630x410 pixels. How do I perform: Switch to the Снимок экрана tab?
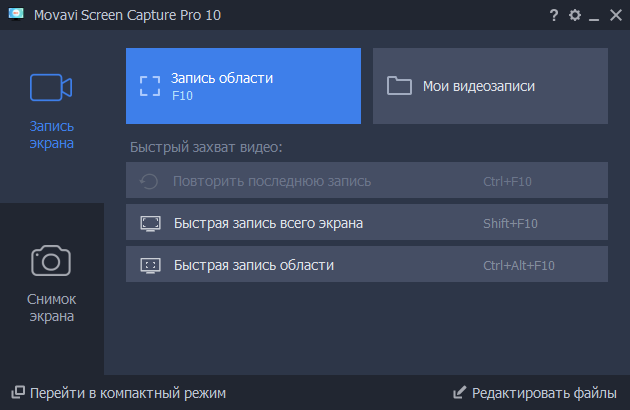[x=51, y=307]
